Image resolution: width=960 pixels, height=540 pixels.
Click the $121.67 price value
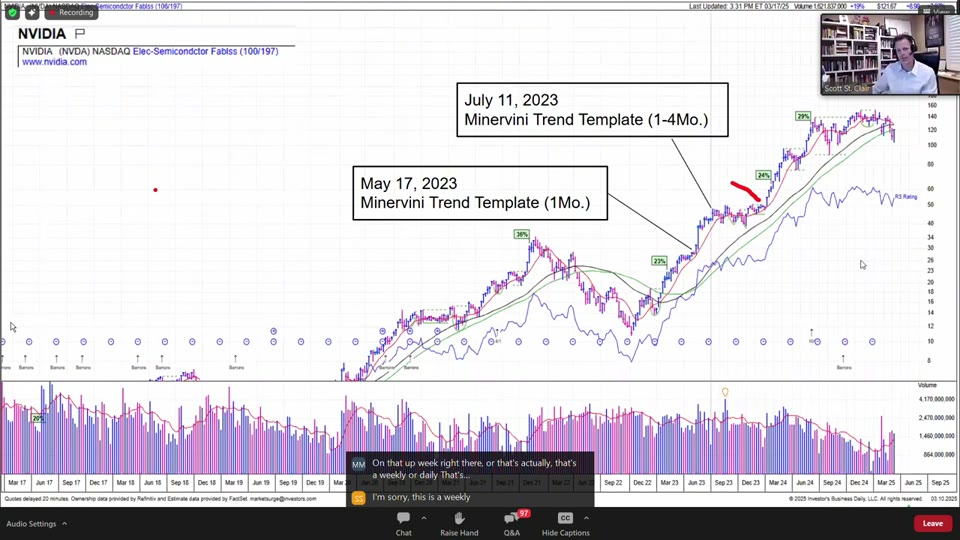click(887, 6)
